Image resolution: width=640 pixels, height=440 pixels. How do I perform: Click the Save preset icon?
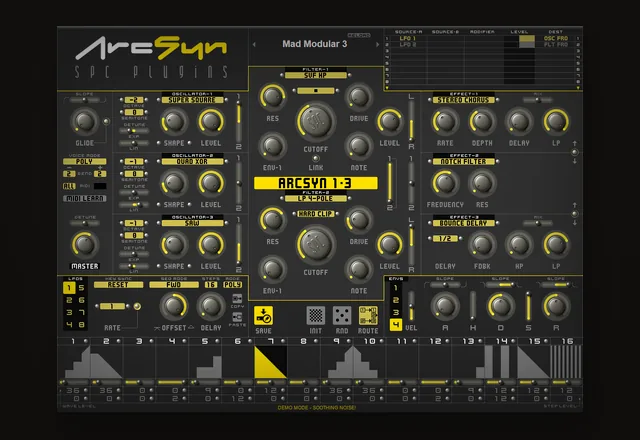click(x=263, y=316)
